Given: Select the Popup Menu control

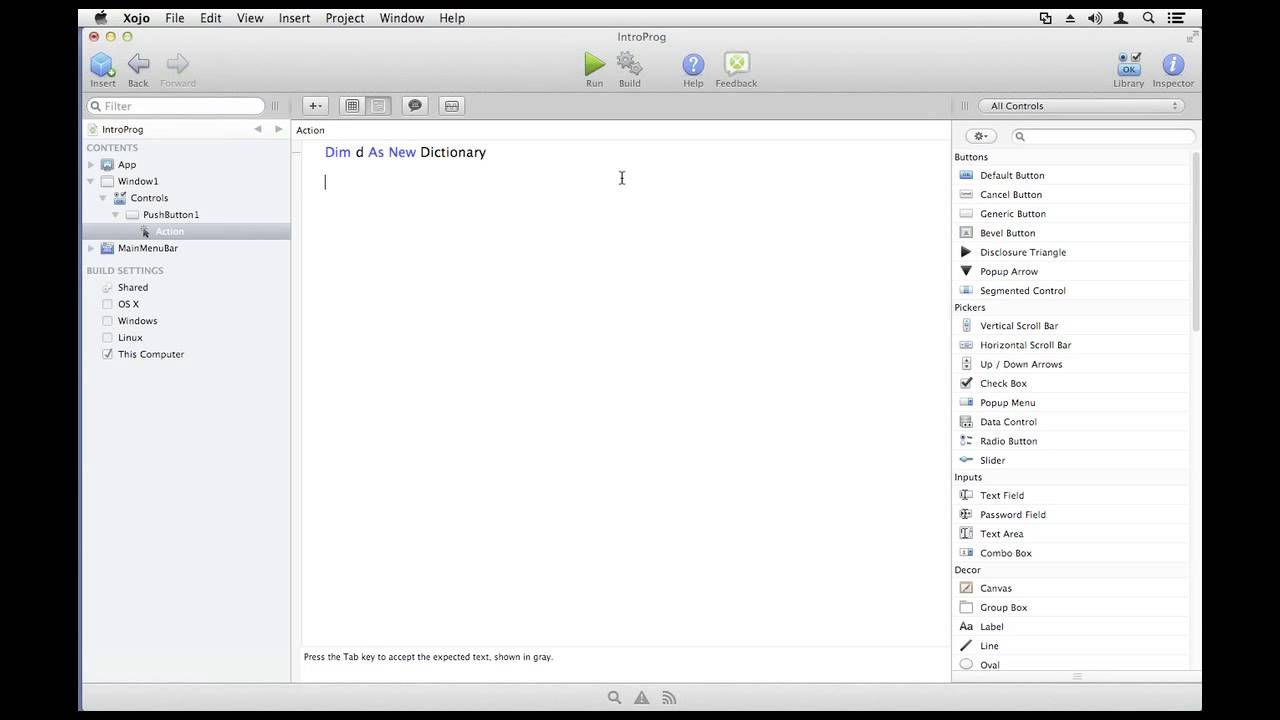Looking at the screenshot, I should point(1007,403).
